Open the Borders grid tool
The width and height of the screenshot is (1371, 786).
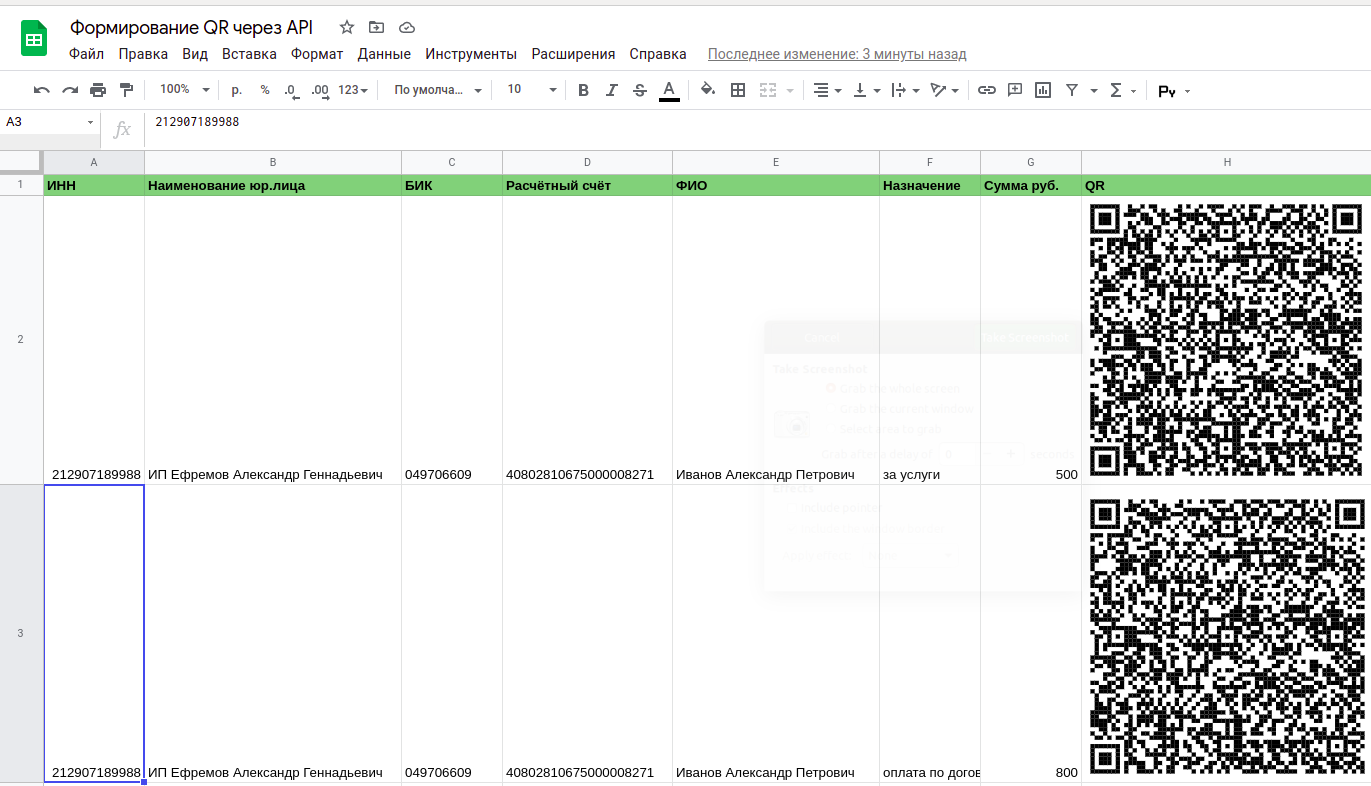click(738, 90)
